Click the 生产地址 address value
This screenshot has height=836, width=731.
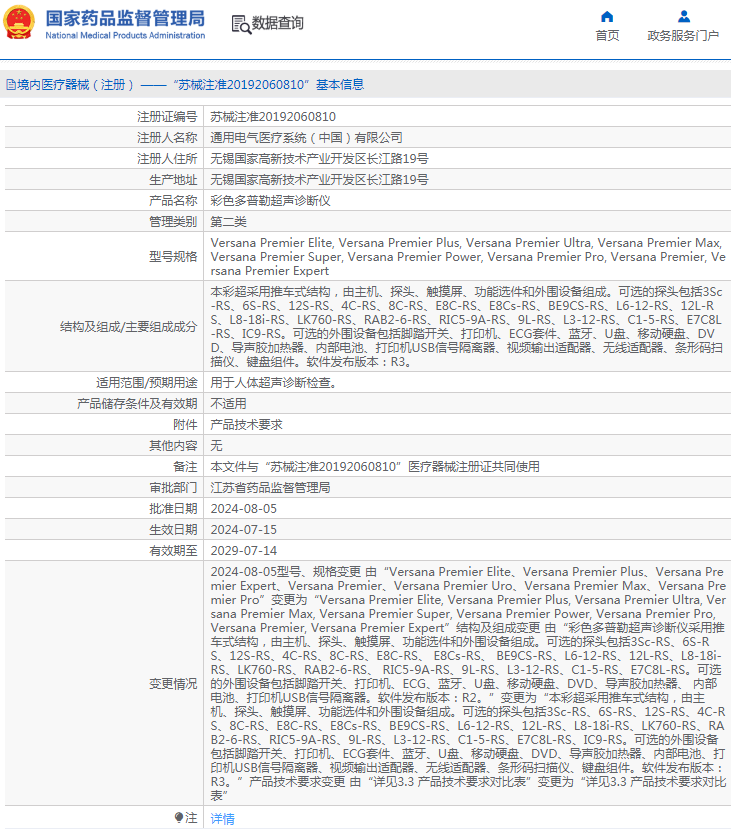[x=319, y=180]
